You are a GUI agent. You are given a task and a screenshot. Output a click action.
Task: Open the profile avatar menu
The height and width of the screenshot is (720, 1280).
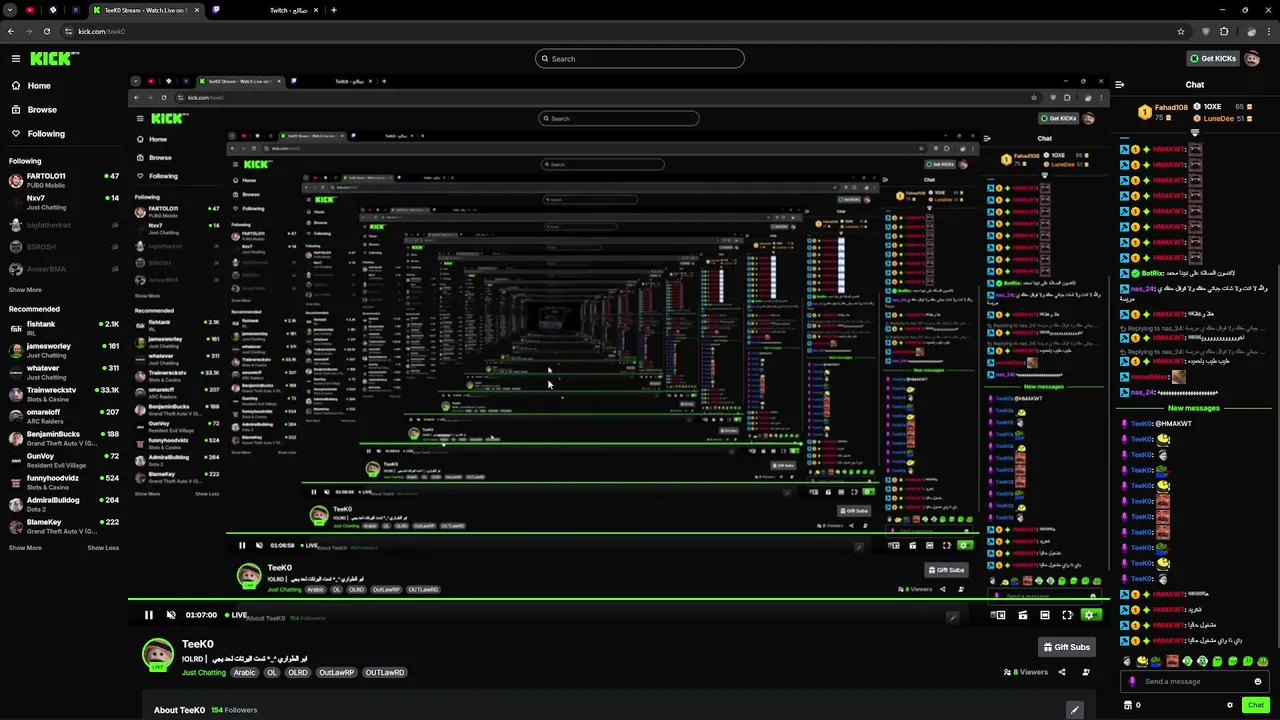pos(1253,59)
